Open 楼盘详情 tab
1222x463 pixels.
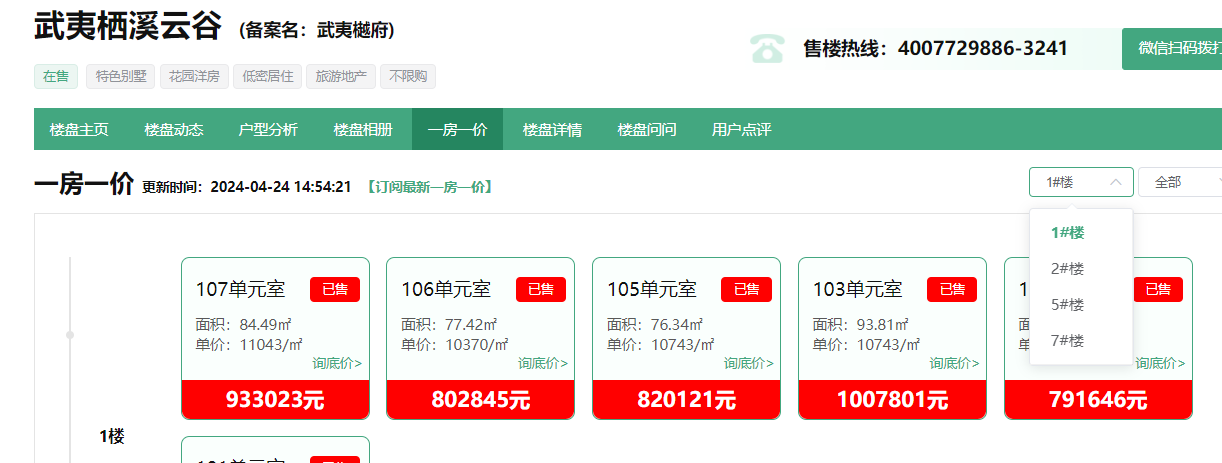(x=552, y=130)
